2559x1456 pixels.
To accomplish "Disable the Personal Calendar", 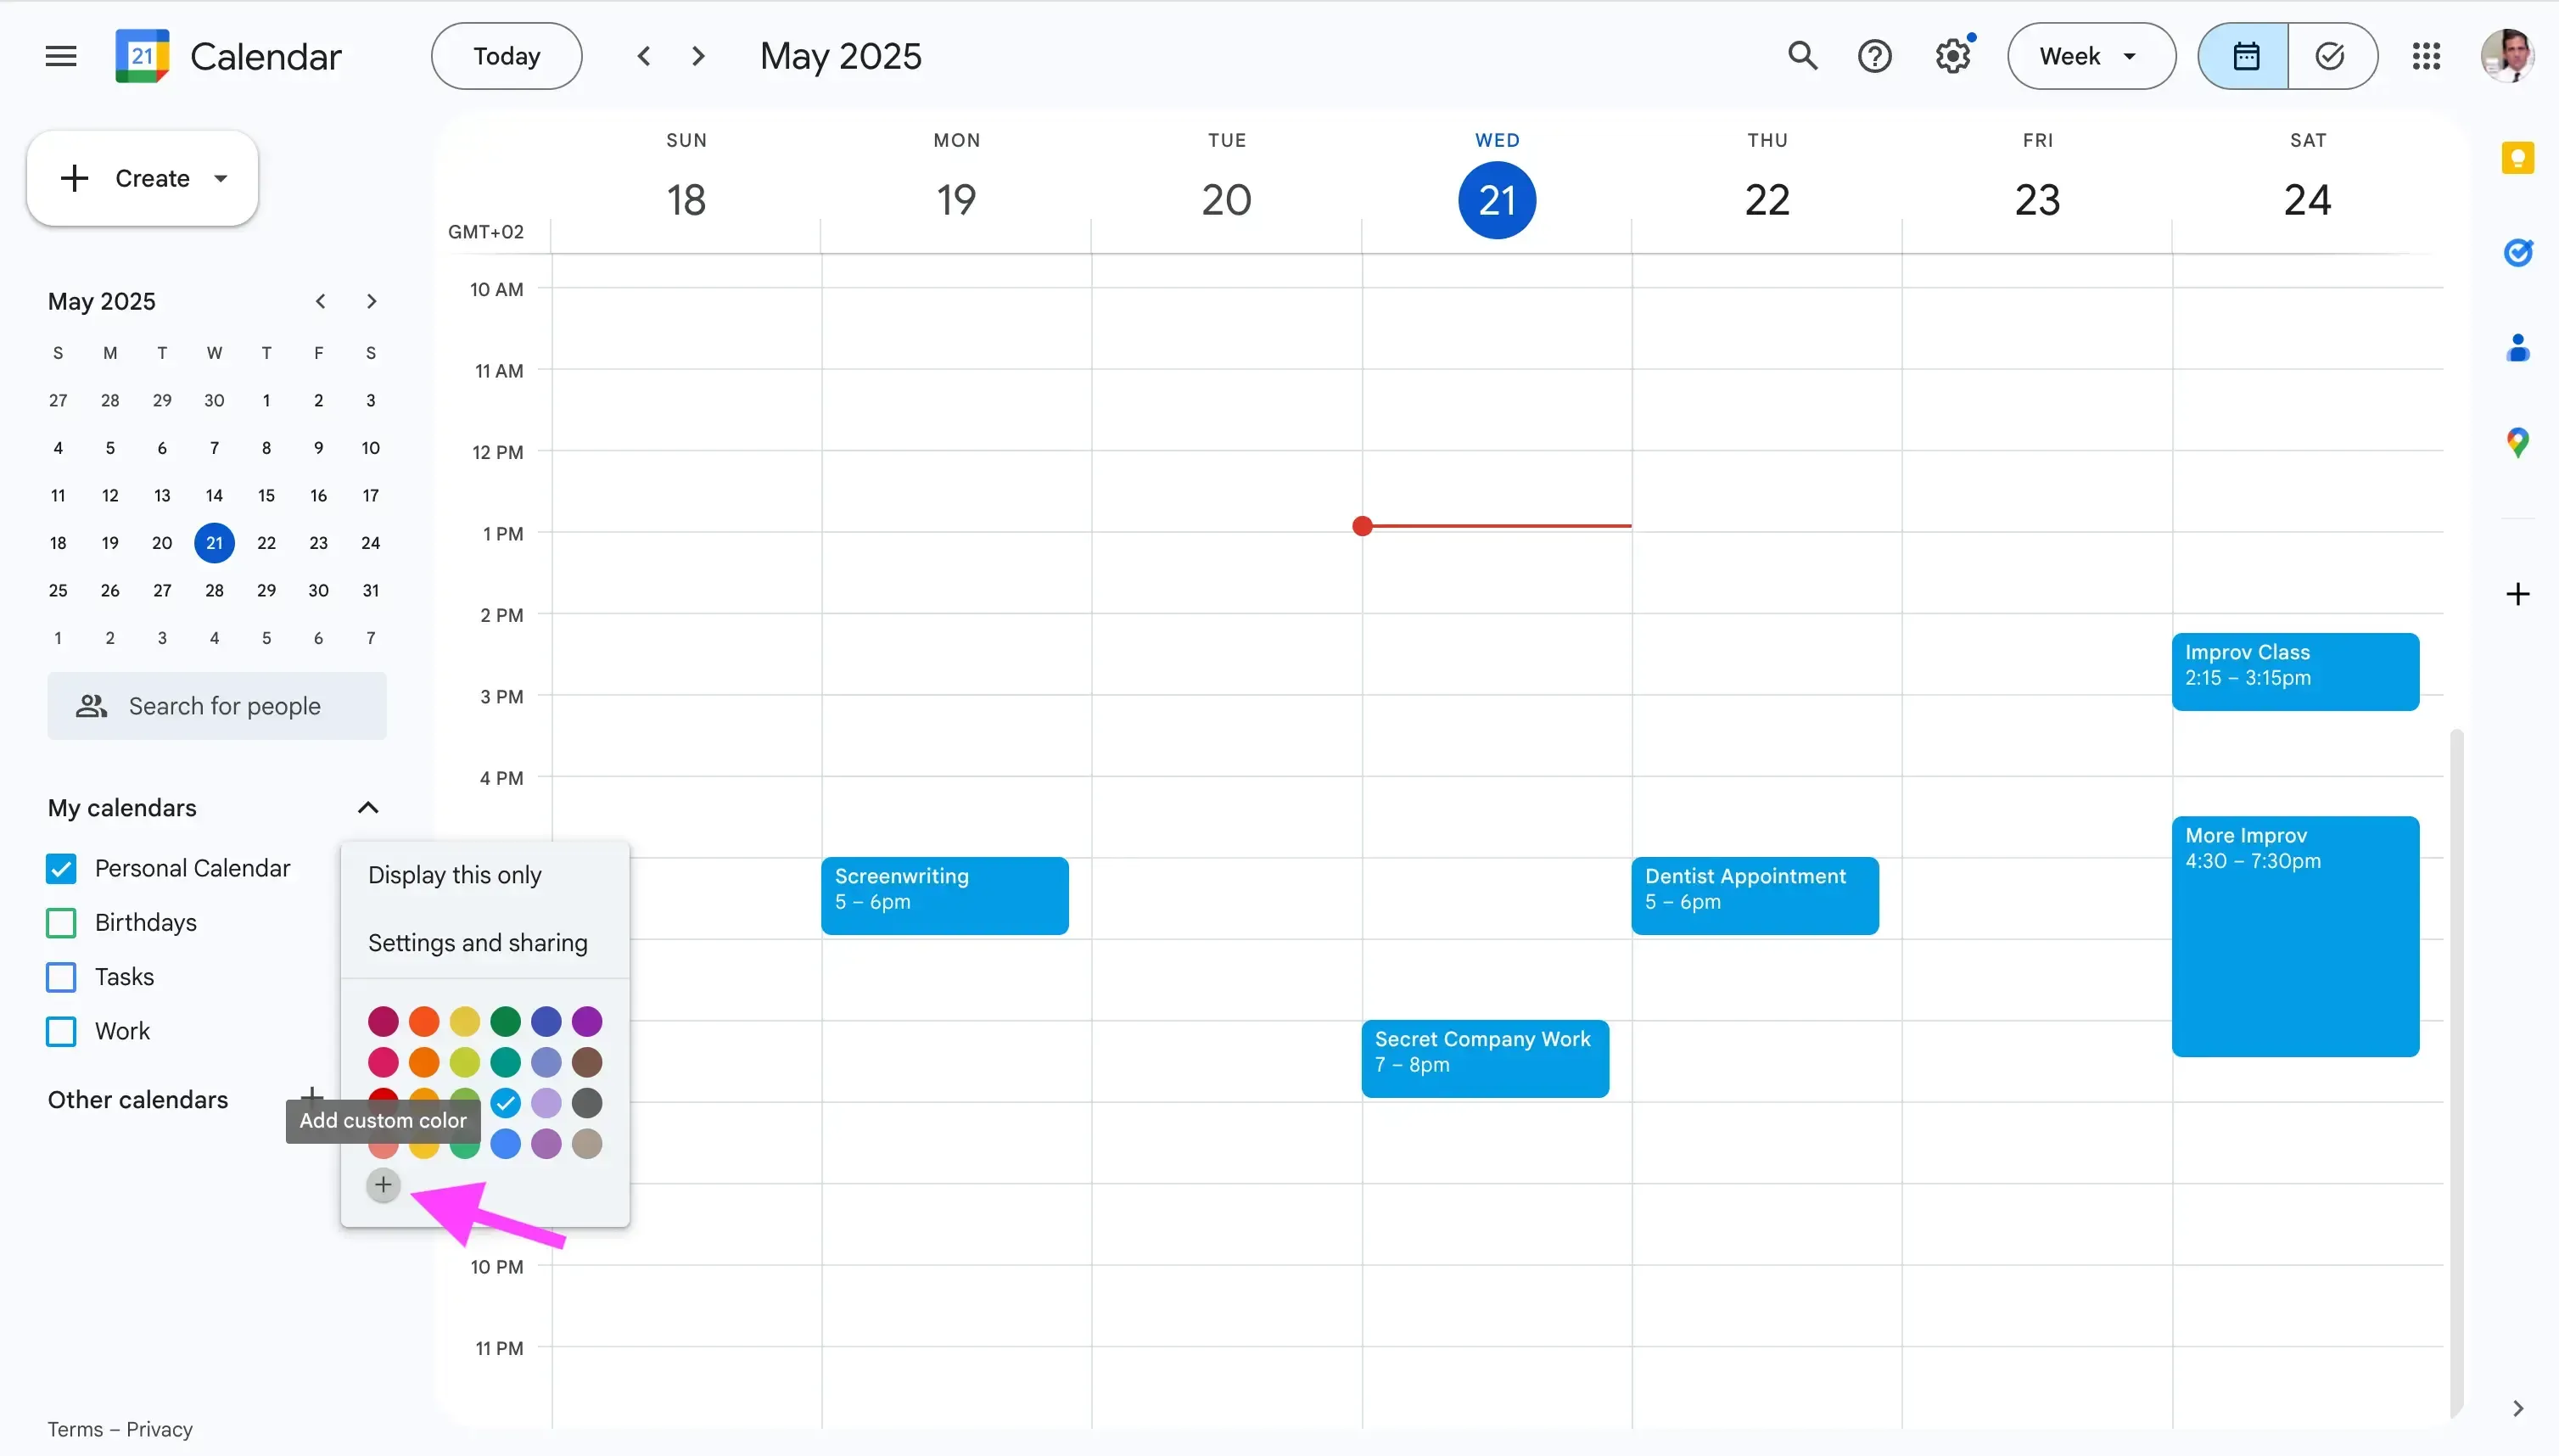I will [60, 867].
